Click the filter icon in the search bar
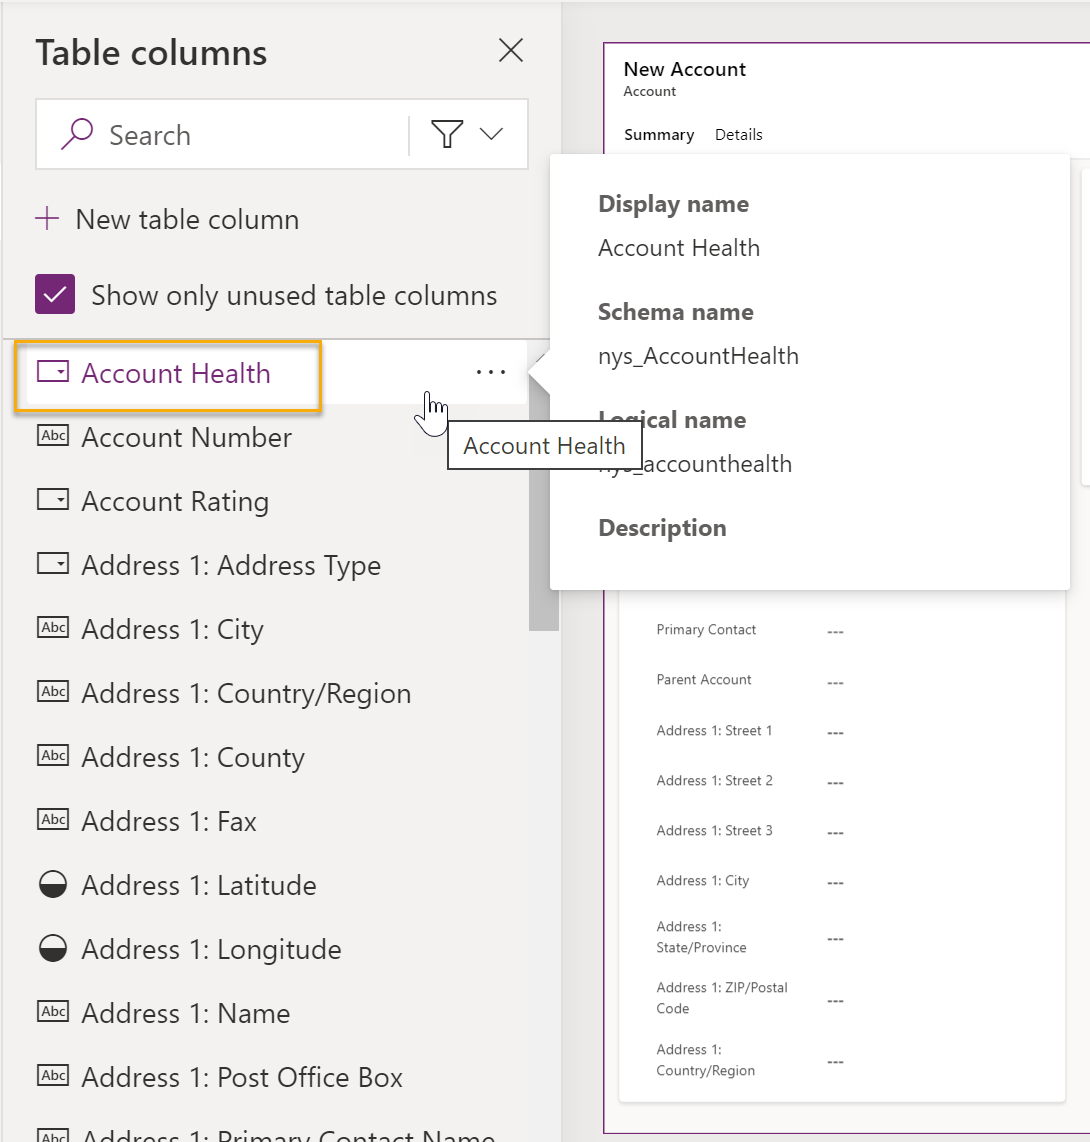Screen dimensions: 1090x1142 [x=447, y=132]
